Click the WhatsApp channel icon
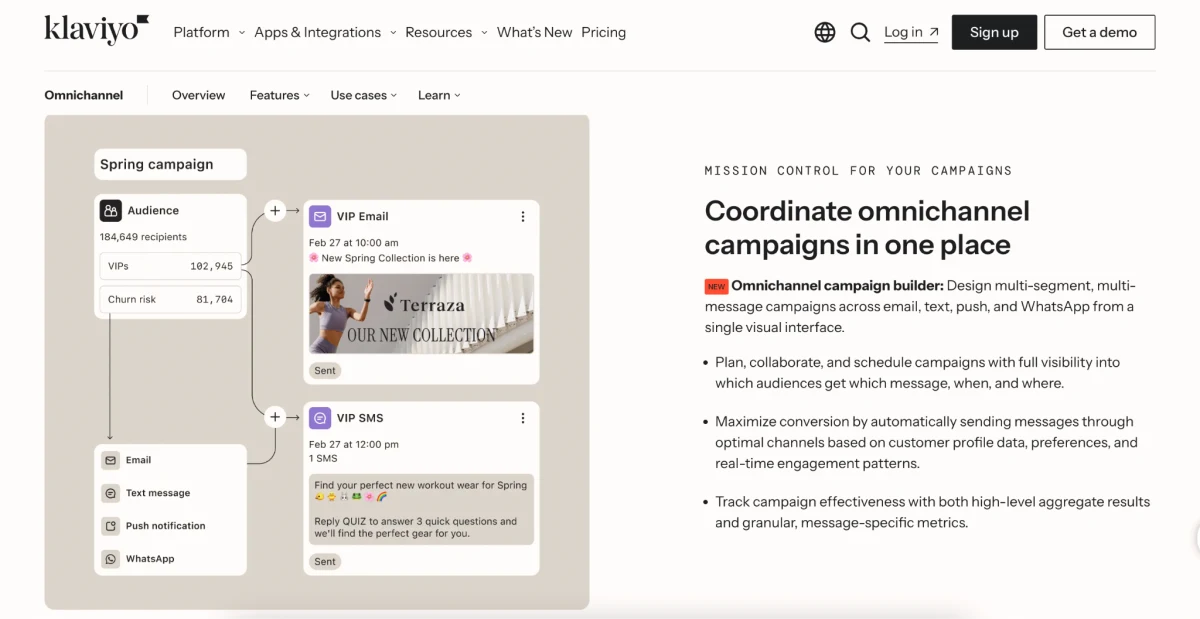 [x=110, y=559]
